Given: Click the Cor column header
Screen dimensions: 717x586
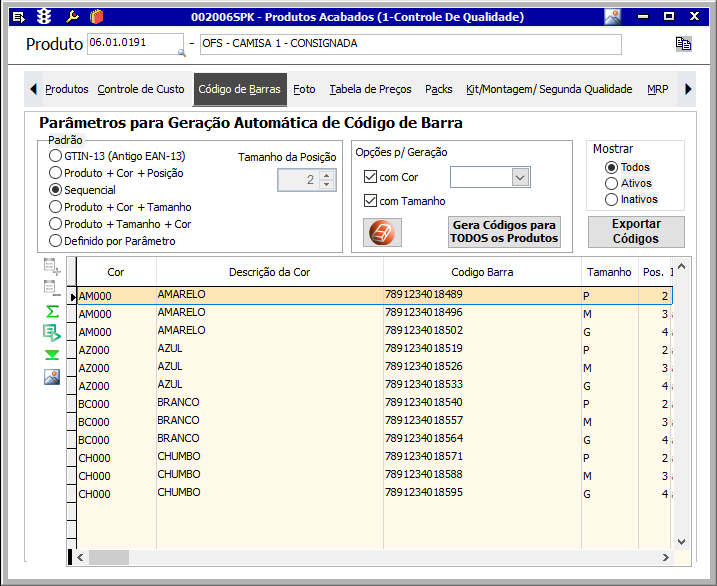Looking at the screenshot, I should 116,272.
